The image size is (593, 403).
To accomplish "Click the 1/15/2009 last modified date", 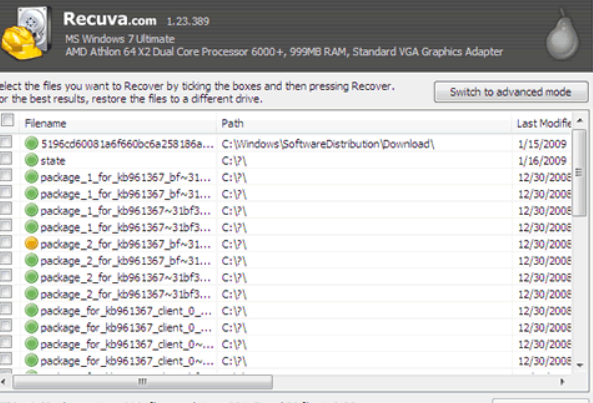I will tap(542, 144).
